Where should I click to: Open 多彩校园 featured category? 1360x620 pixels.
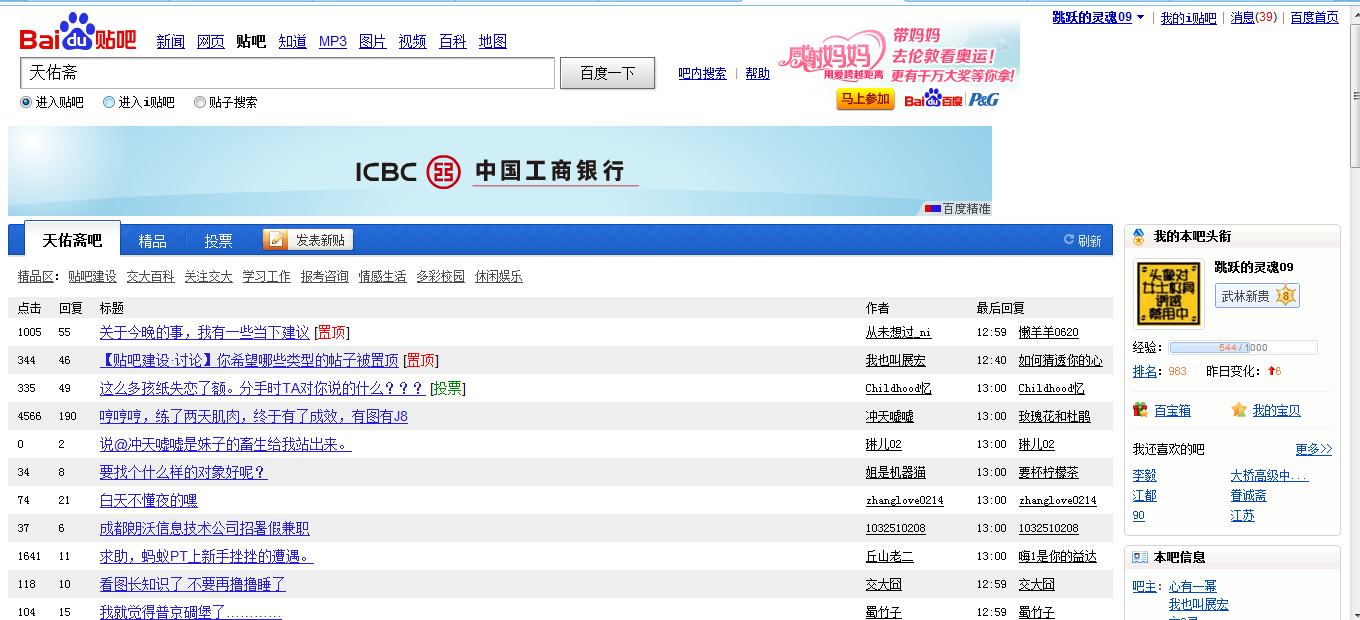coord(441,276)
